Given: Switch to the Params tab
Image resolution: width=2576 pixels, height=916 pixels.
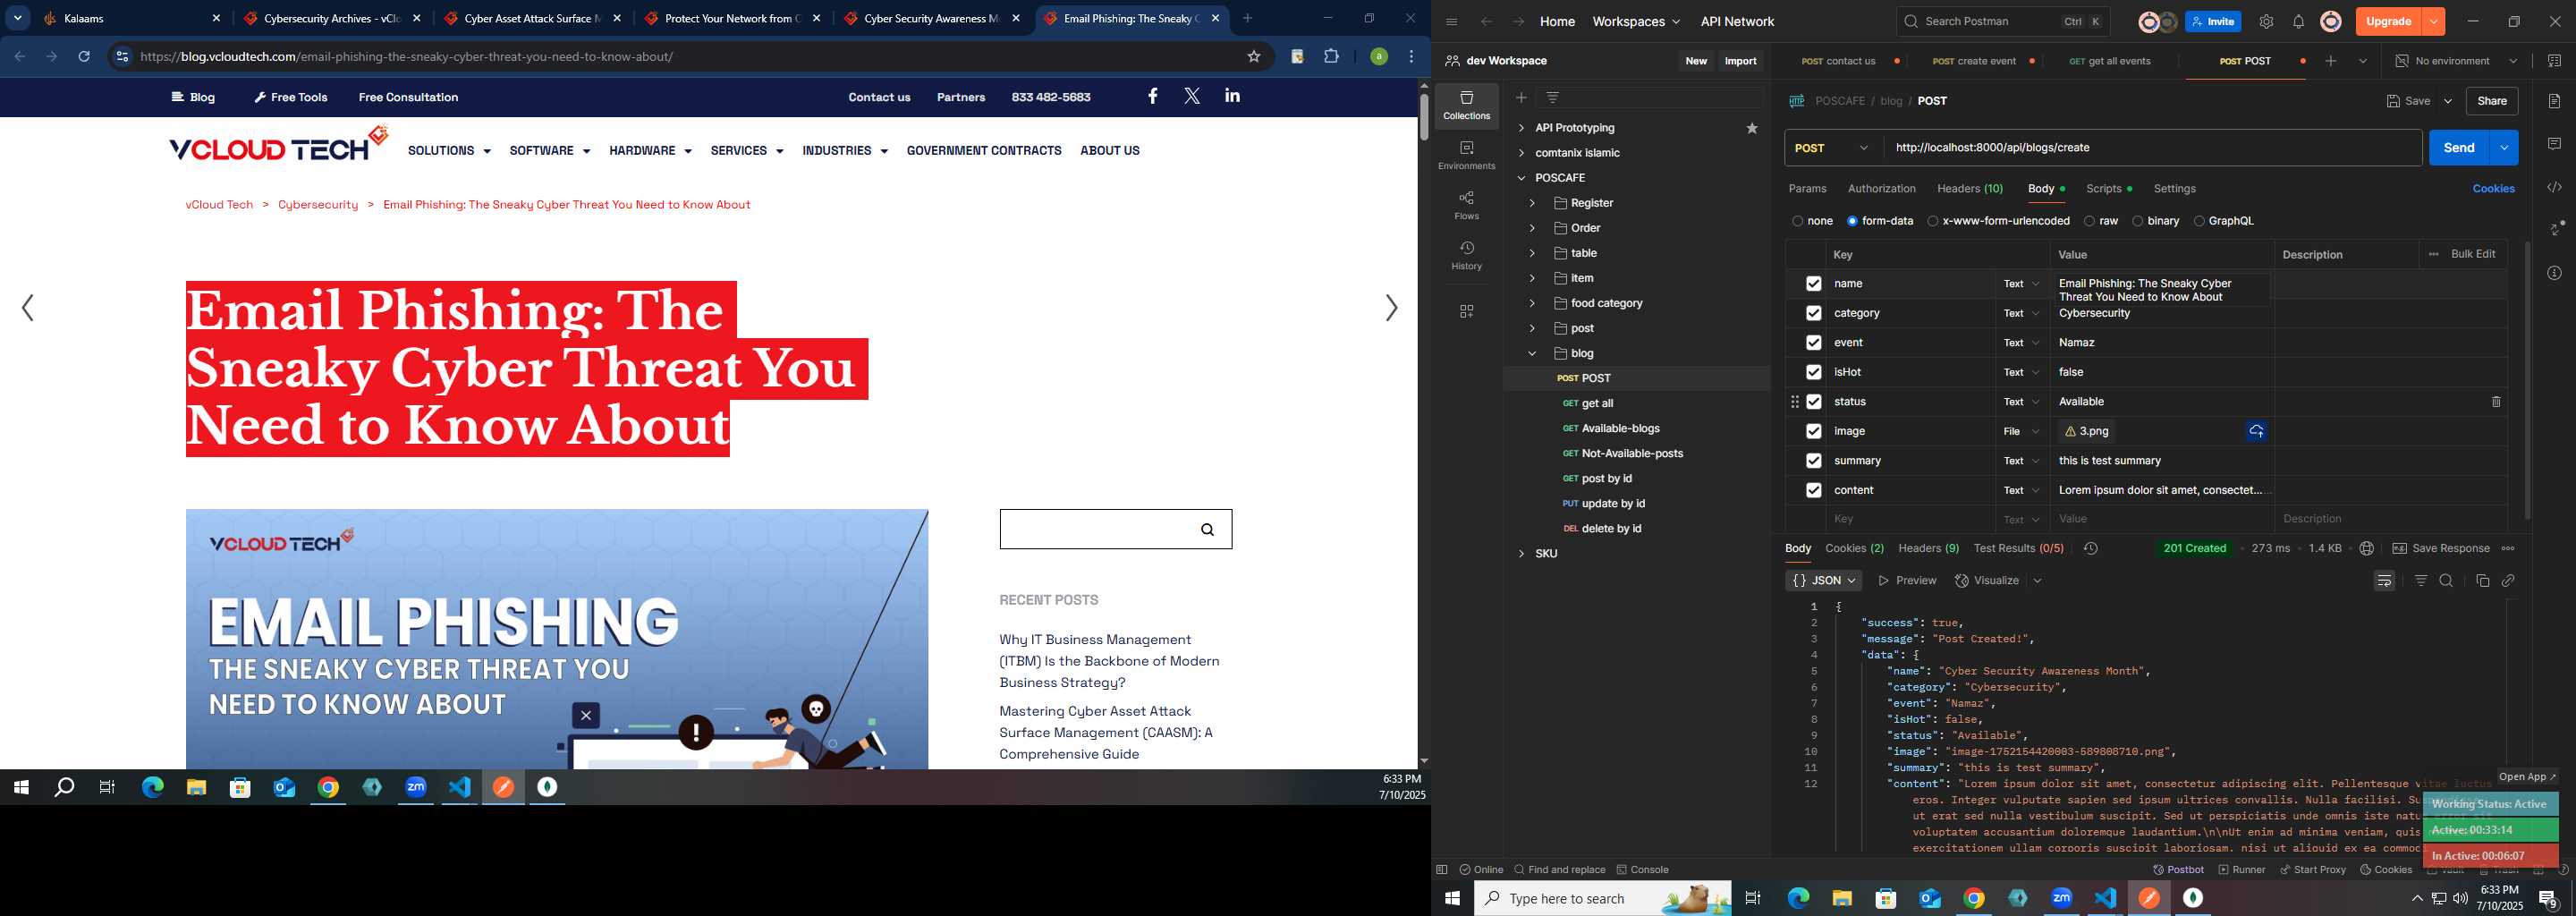Looking at the screenshot, I should coord(1807,189).
